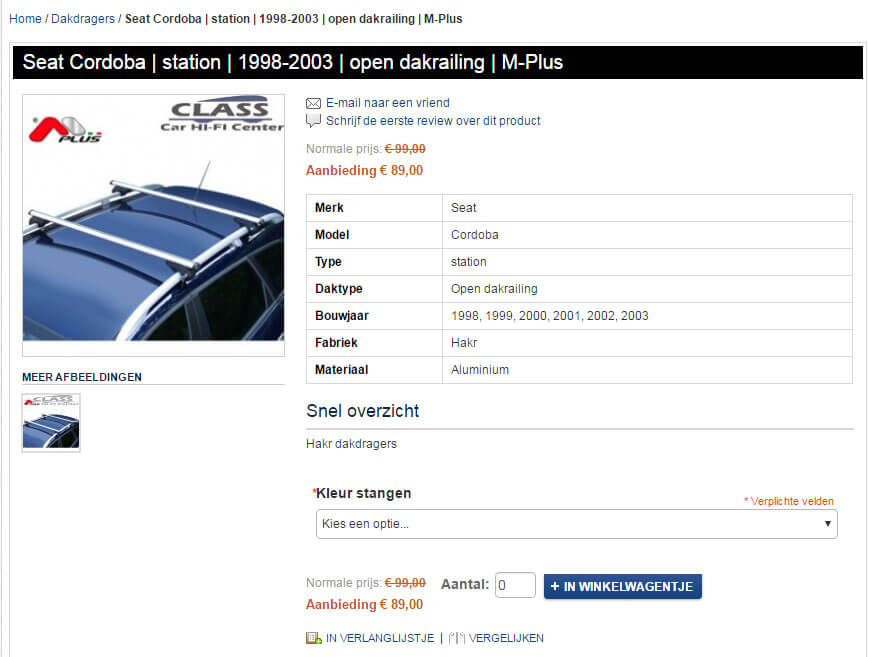This screenshot has height=657, width=869.
Task: Click the top Aanbieding € 89,00 price
Action: point(364,170)
